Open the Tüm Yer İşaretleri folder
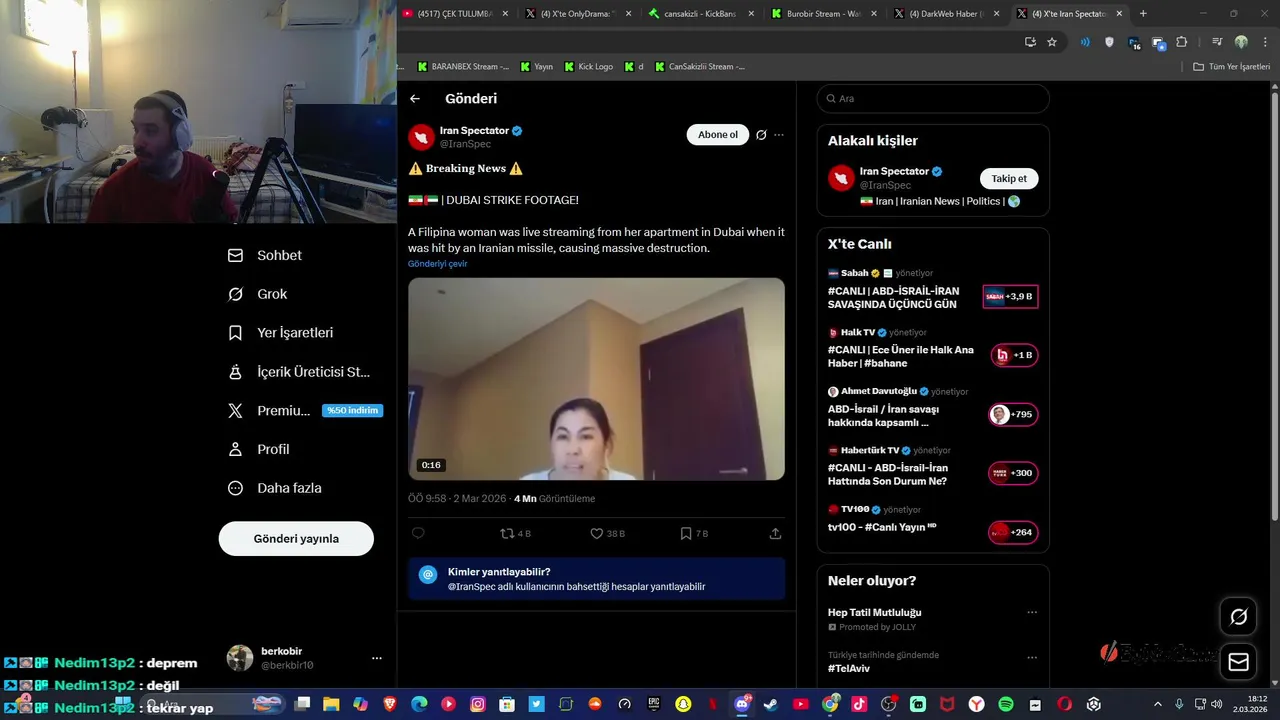1280x720 pixels. pyautogui.click(x=1232, y=67)
